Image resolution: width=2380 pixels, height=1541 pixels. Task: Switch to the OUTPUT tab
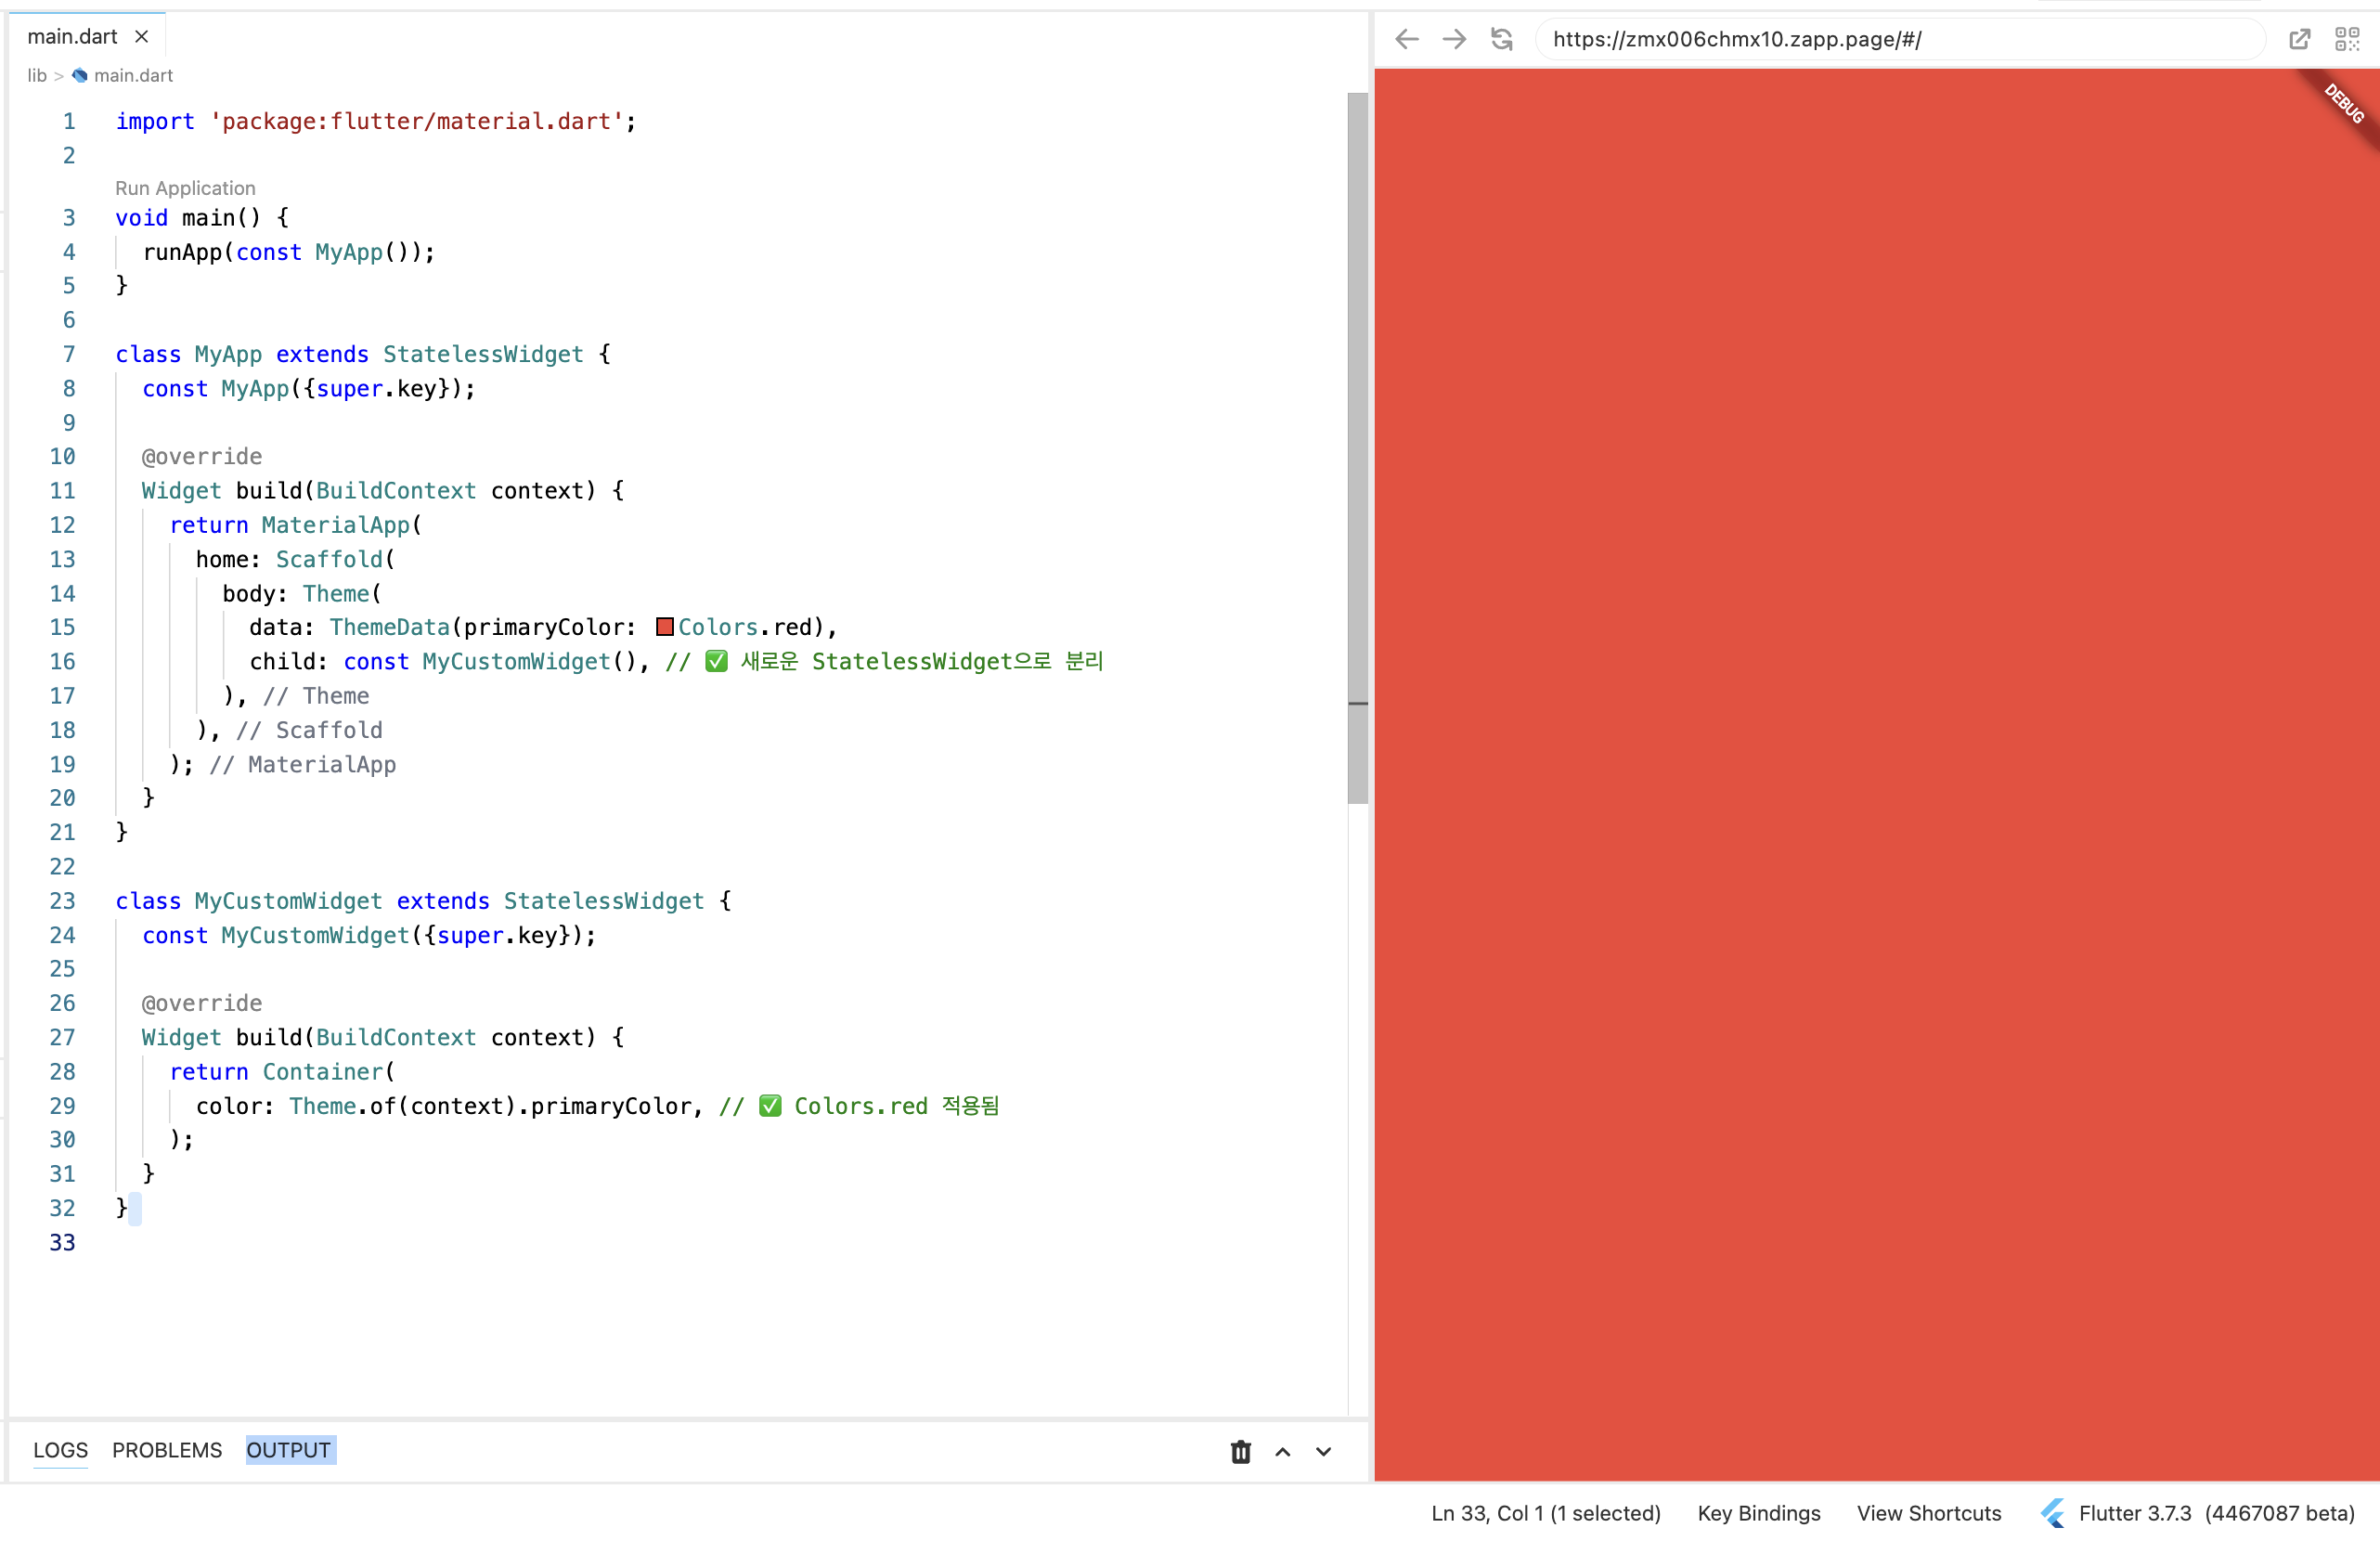290,1450
